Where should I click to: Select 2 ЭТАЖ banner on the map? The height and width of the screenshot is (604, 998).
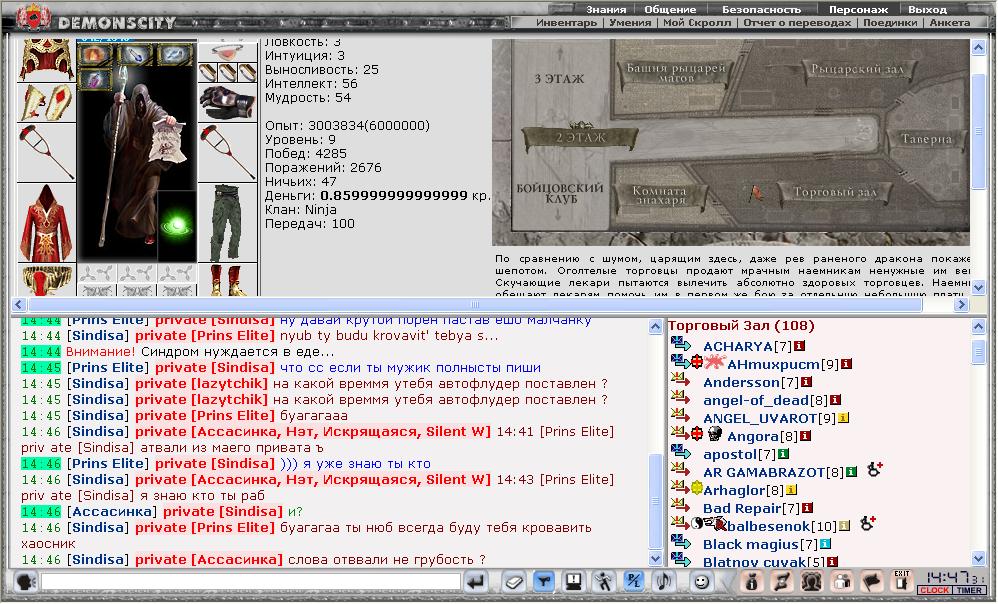[579, 137]
